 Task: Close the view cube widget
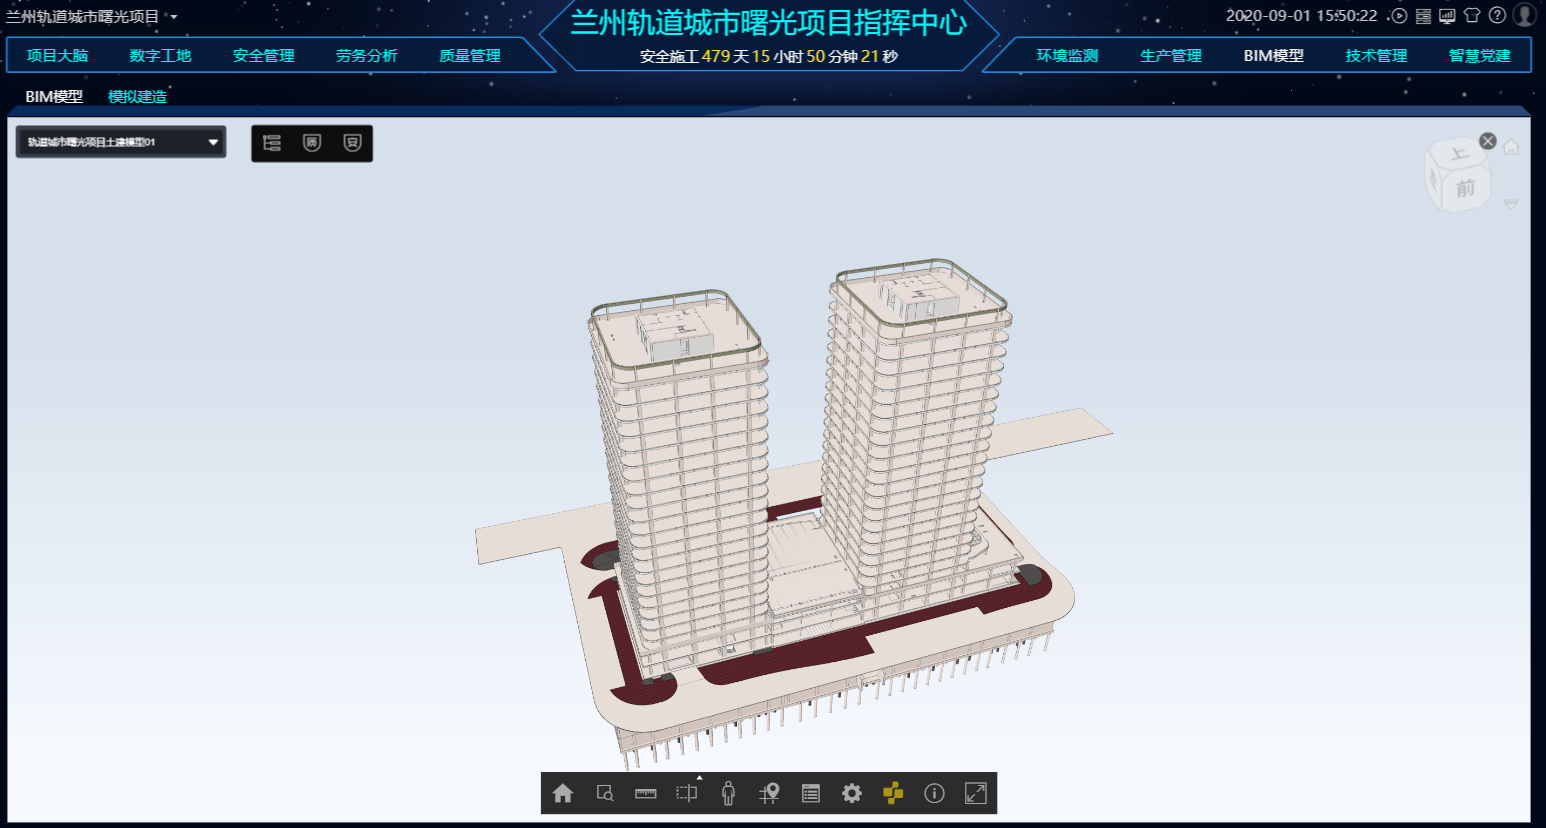pos(1488,141)
